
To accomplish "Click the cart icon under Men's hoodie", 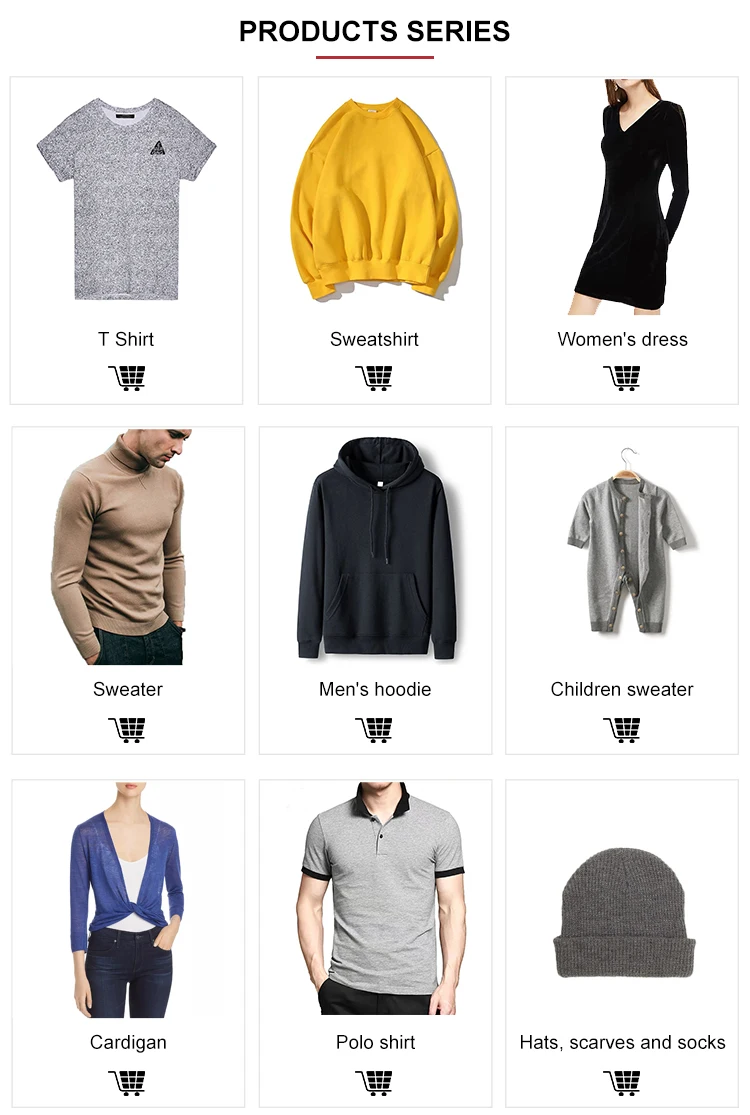I will pyautogui.click(x=374, y=730).
